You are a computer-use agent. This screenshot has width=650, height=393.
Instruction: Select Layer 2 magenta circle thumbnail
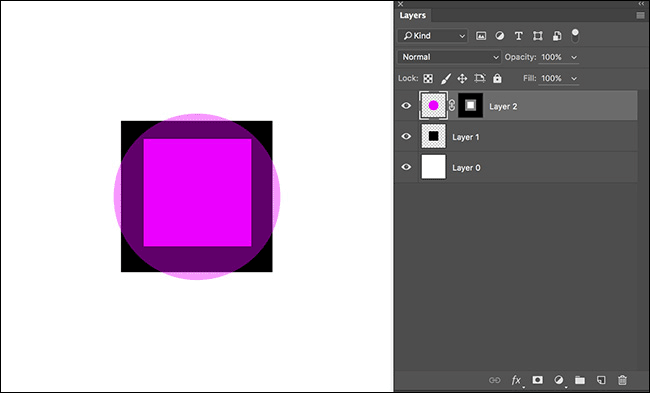pos(433,105)
